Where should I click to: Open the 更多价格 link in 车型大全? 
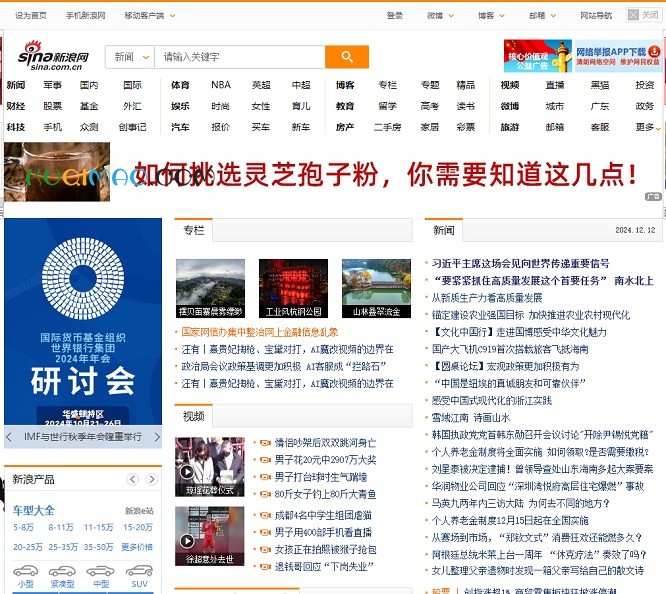pos(137,547)
